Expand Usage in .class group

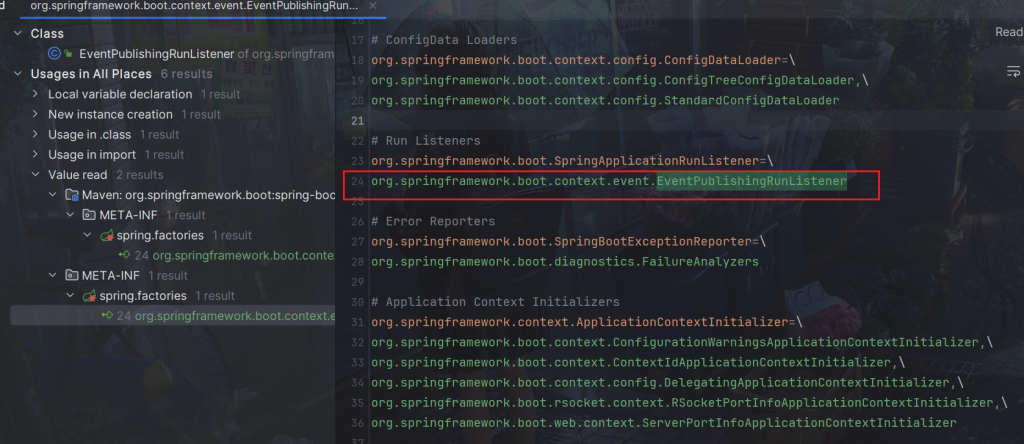click(x=36, y=134)
